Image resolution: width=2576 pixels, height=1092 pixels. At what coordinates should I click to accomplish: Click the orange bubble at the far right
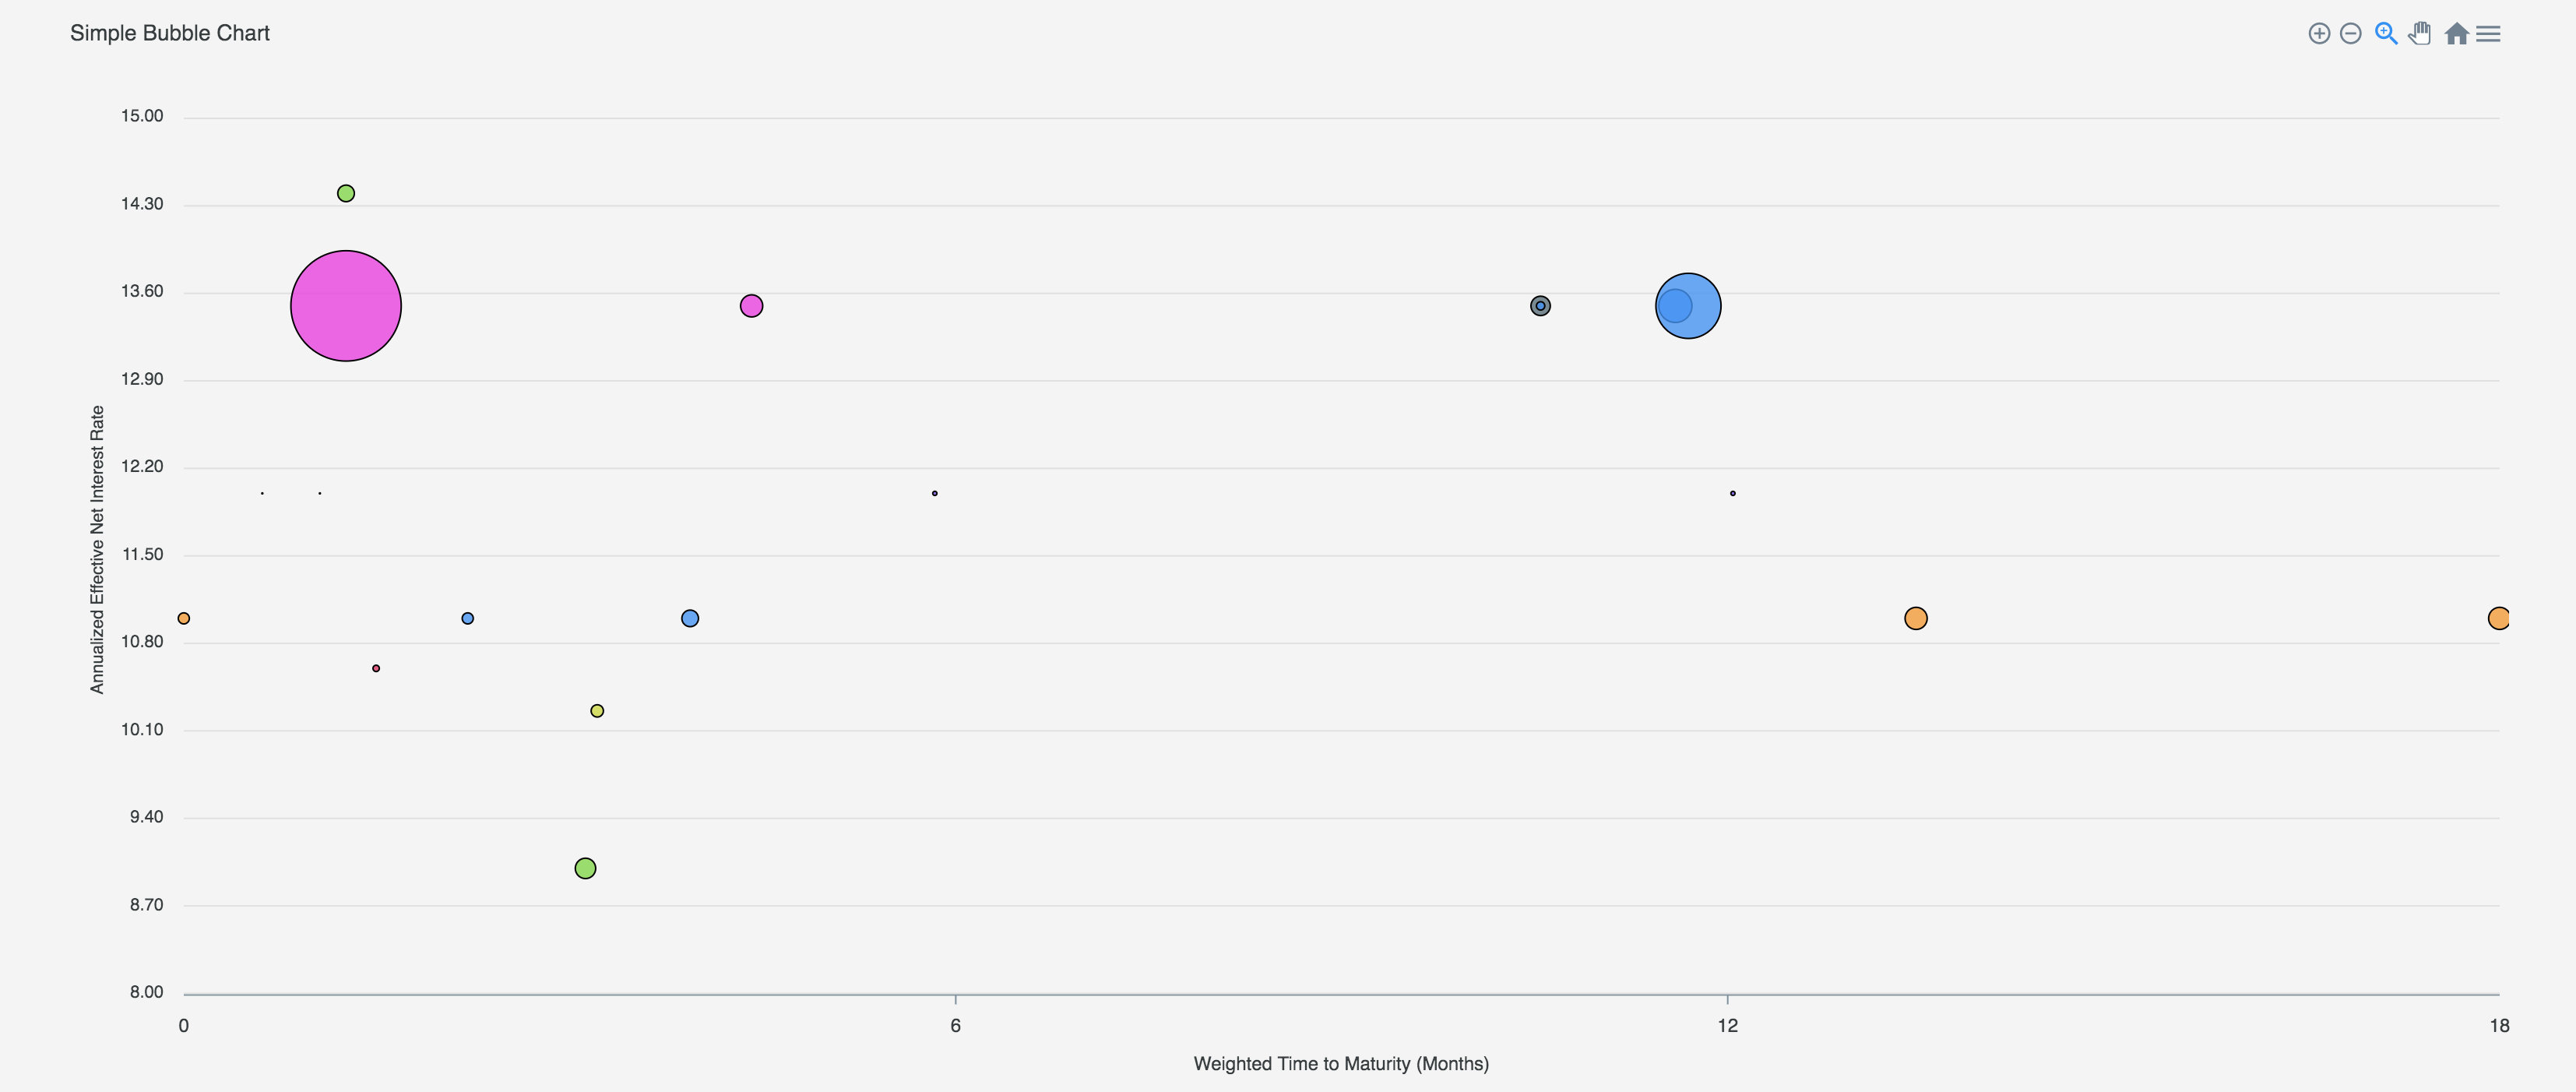pos(2500,619)
